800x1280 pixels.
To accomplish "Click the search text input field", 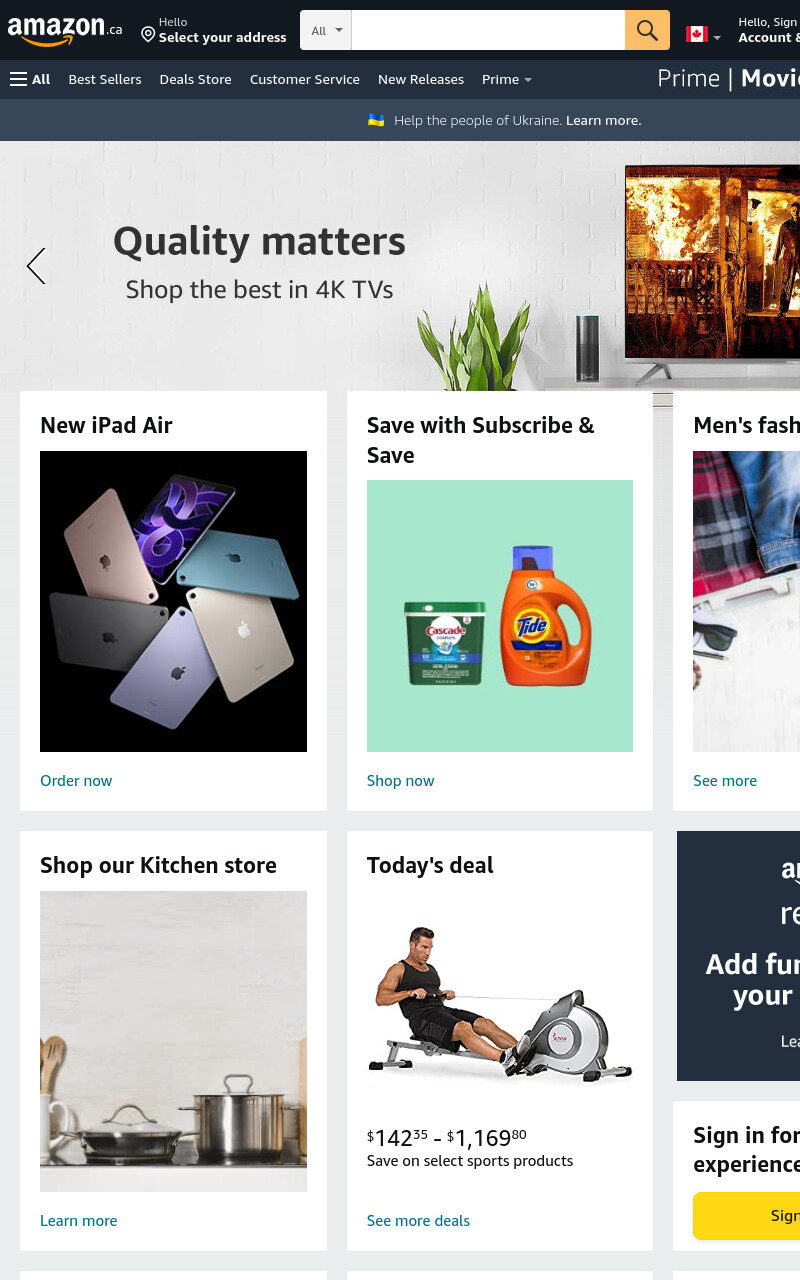I will click(488, 30).
